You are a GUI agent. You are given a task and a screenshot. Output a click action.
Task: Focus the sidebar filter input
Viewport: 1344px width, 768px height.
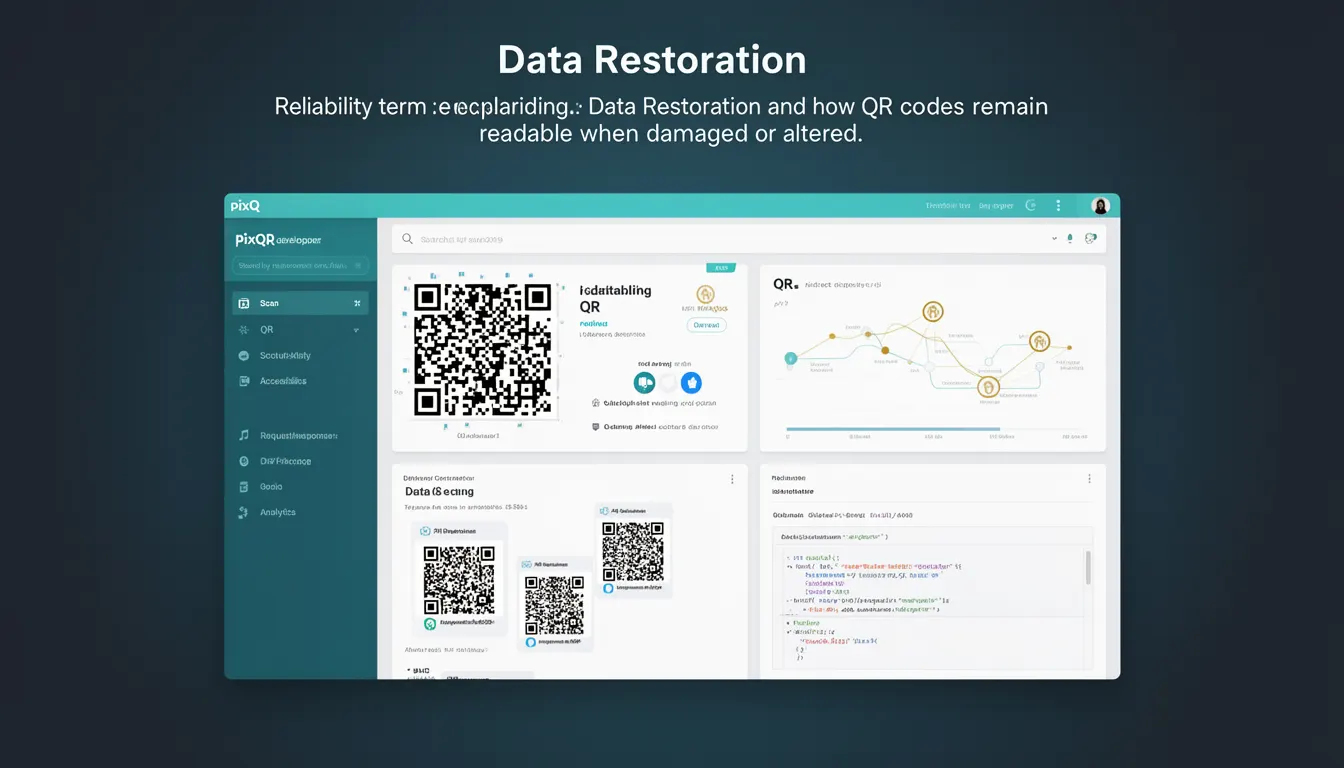point(300,266)
